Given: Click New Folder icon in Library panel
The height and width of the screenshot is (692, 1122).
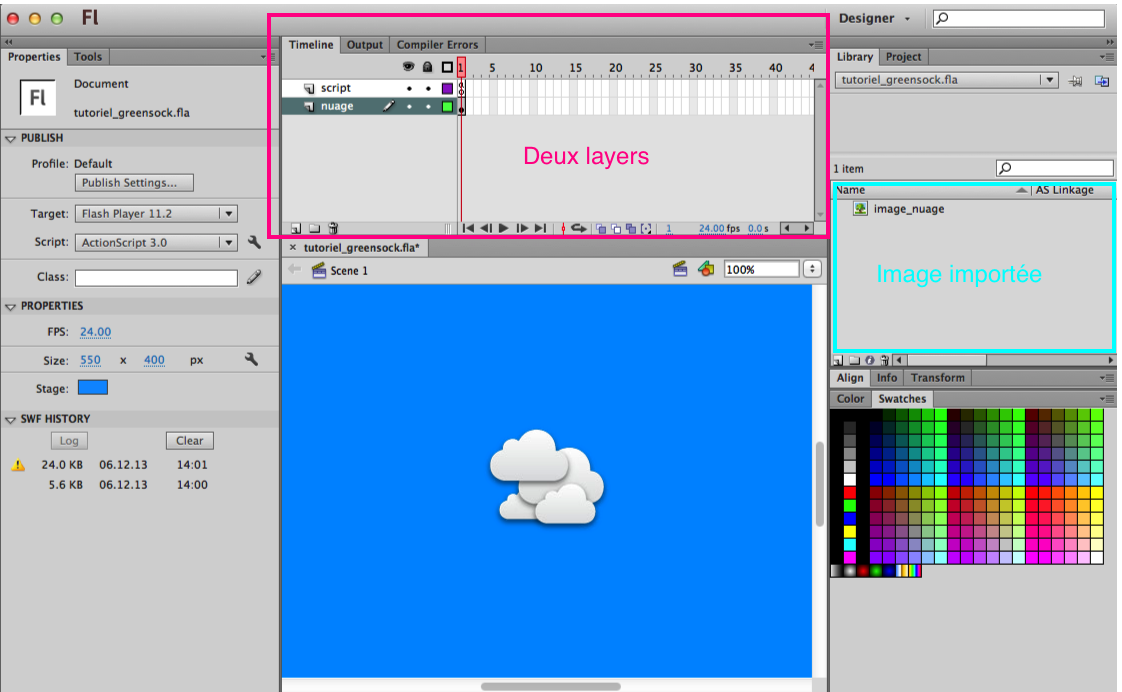Looking at the screenshot, I should pos(854,360).
